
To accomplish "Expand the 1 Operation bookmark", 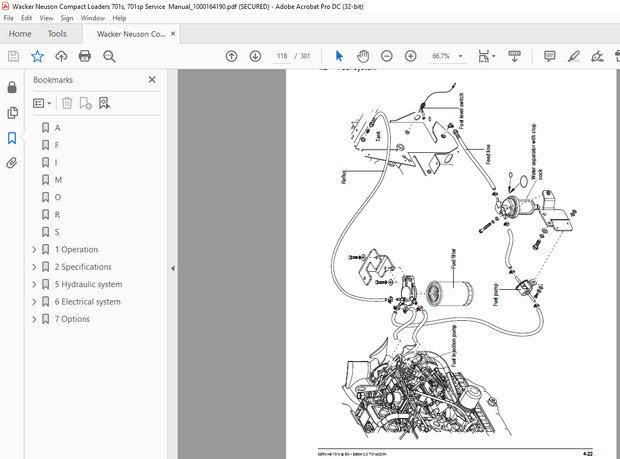I will click(34, 249).
